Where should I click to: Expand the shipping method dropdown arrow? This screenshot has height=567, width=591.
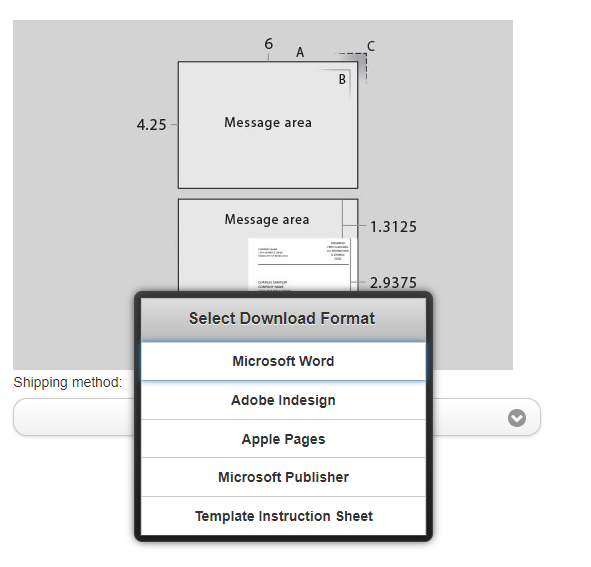point(516,418)
